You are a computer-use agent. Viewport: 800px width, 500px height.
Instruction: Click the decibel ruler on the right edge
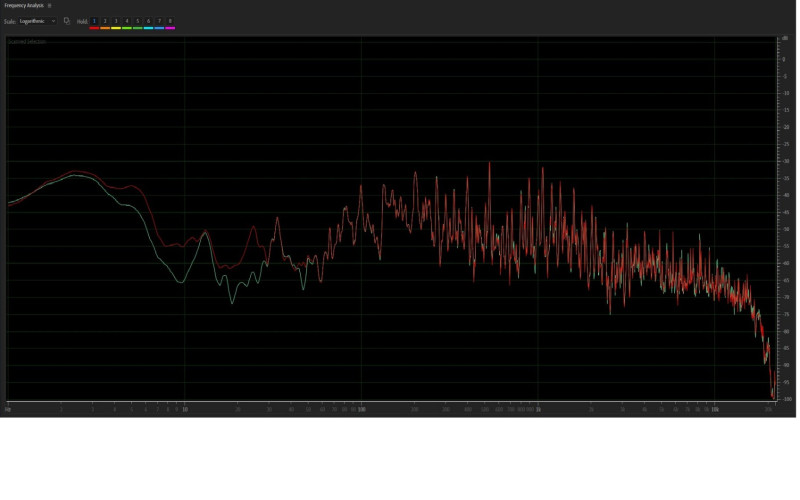(786, 219)
